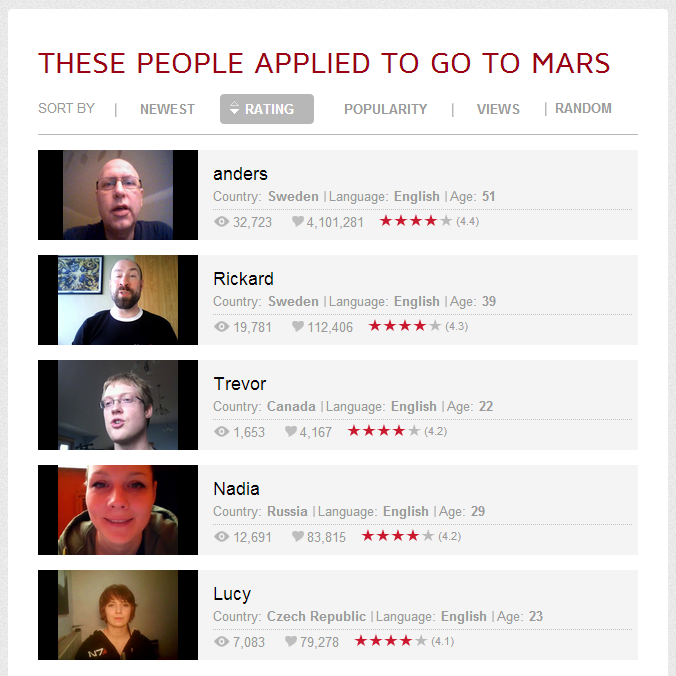Open the anders applicant profile name
676x676 pixels.
coord(240,174)
